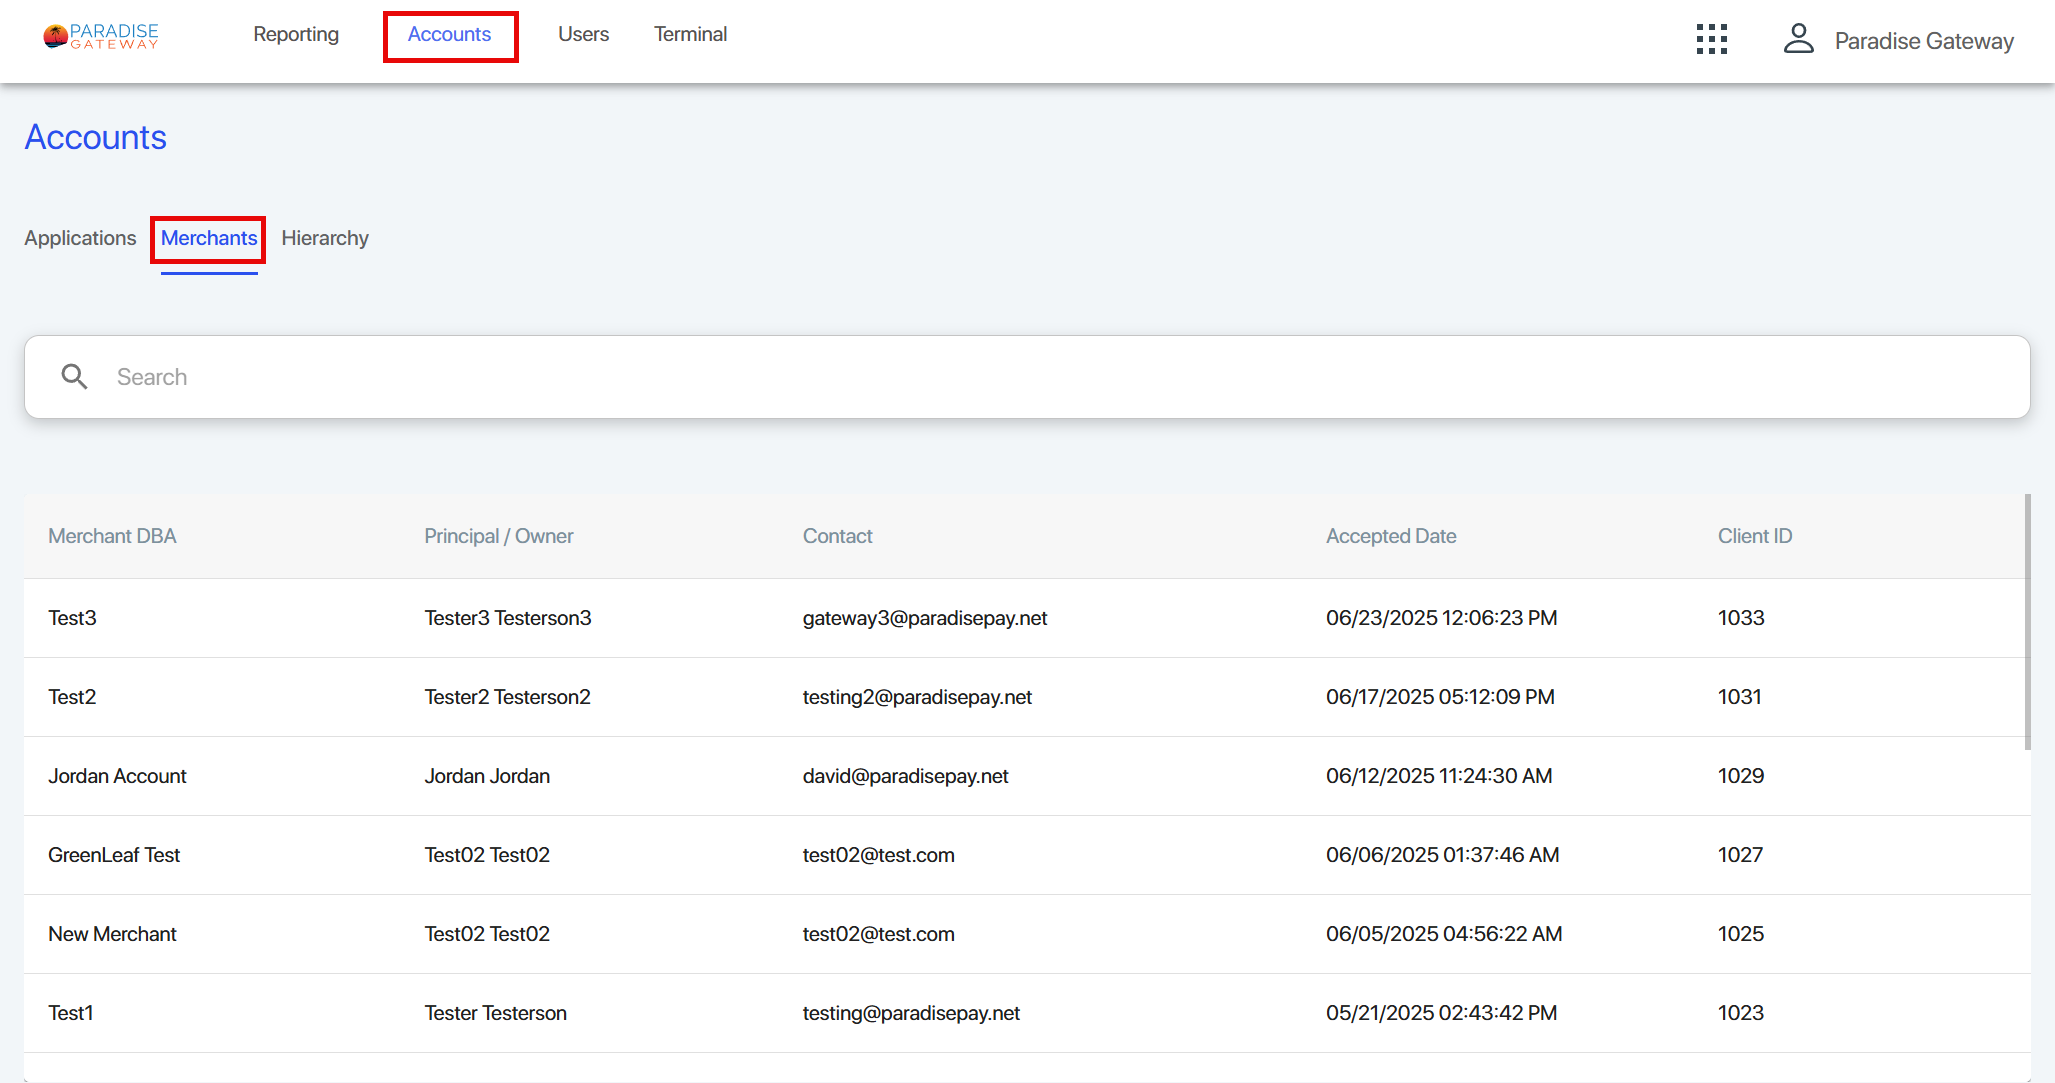This screenshot has height=1083, width=2055.
Task: Focus the Search input field
Action: click(x=1027, y=377)
